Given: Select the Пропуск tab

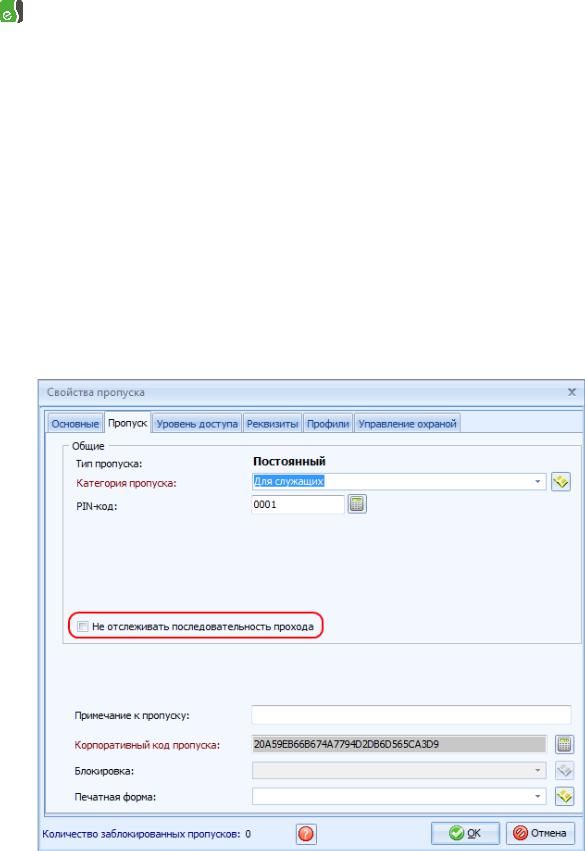Looking at the screenshot, I should click(127, 423).
